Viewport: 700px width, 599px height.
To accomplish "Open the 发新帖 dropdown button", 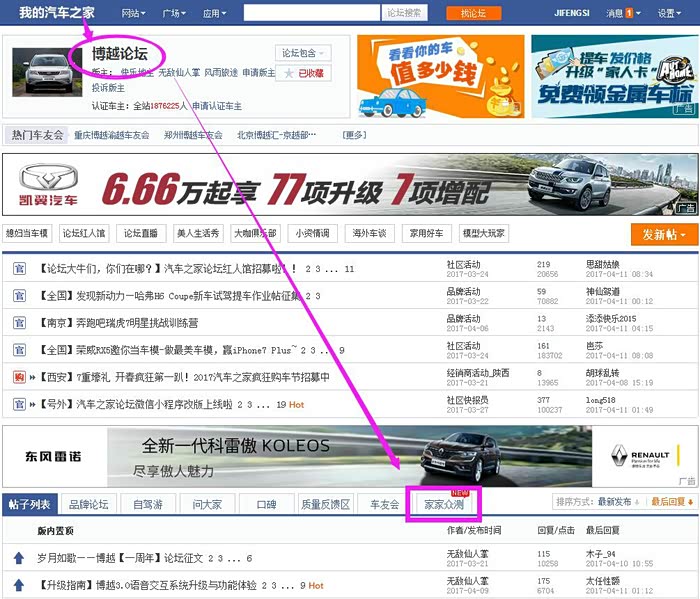I will [x=664, y=234].
